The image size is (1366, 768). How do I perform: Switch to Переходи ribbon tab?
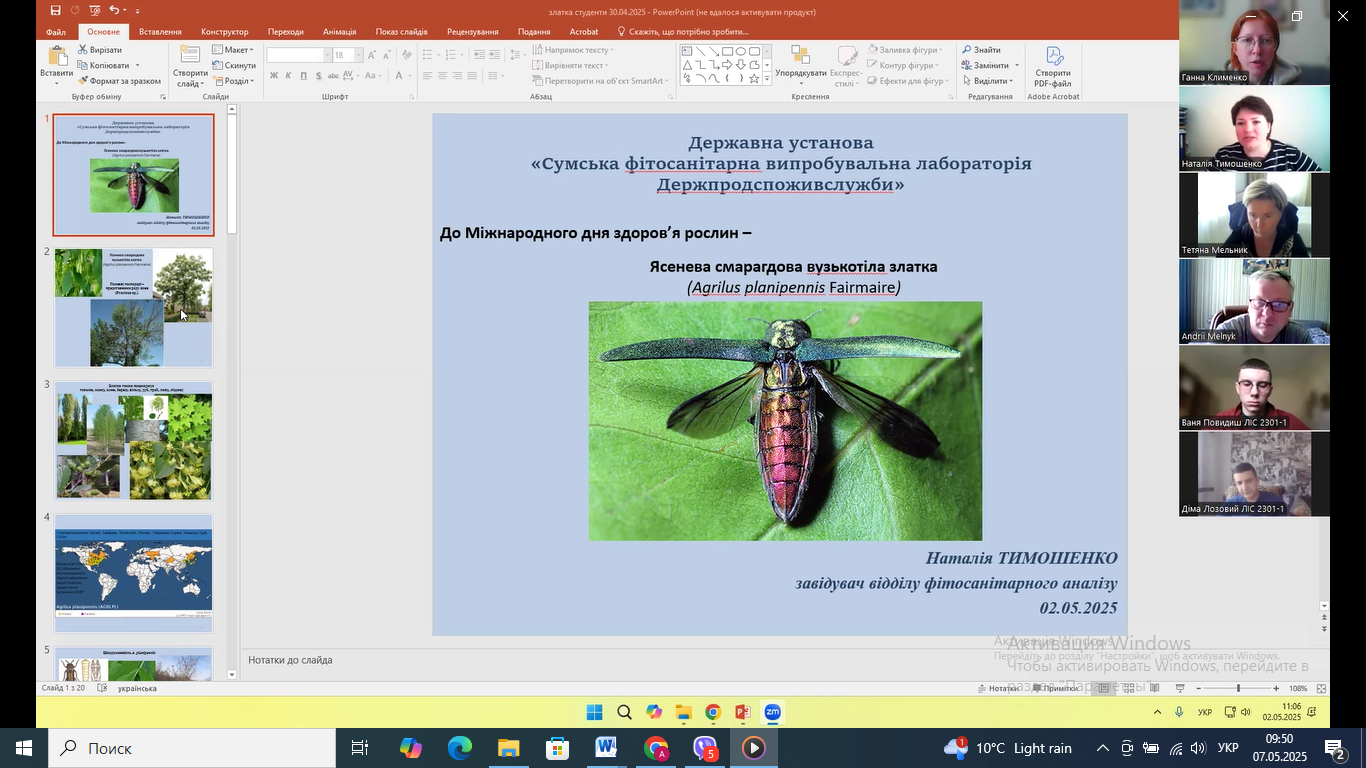click(286, 32)
